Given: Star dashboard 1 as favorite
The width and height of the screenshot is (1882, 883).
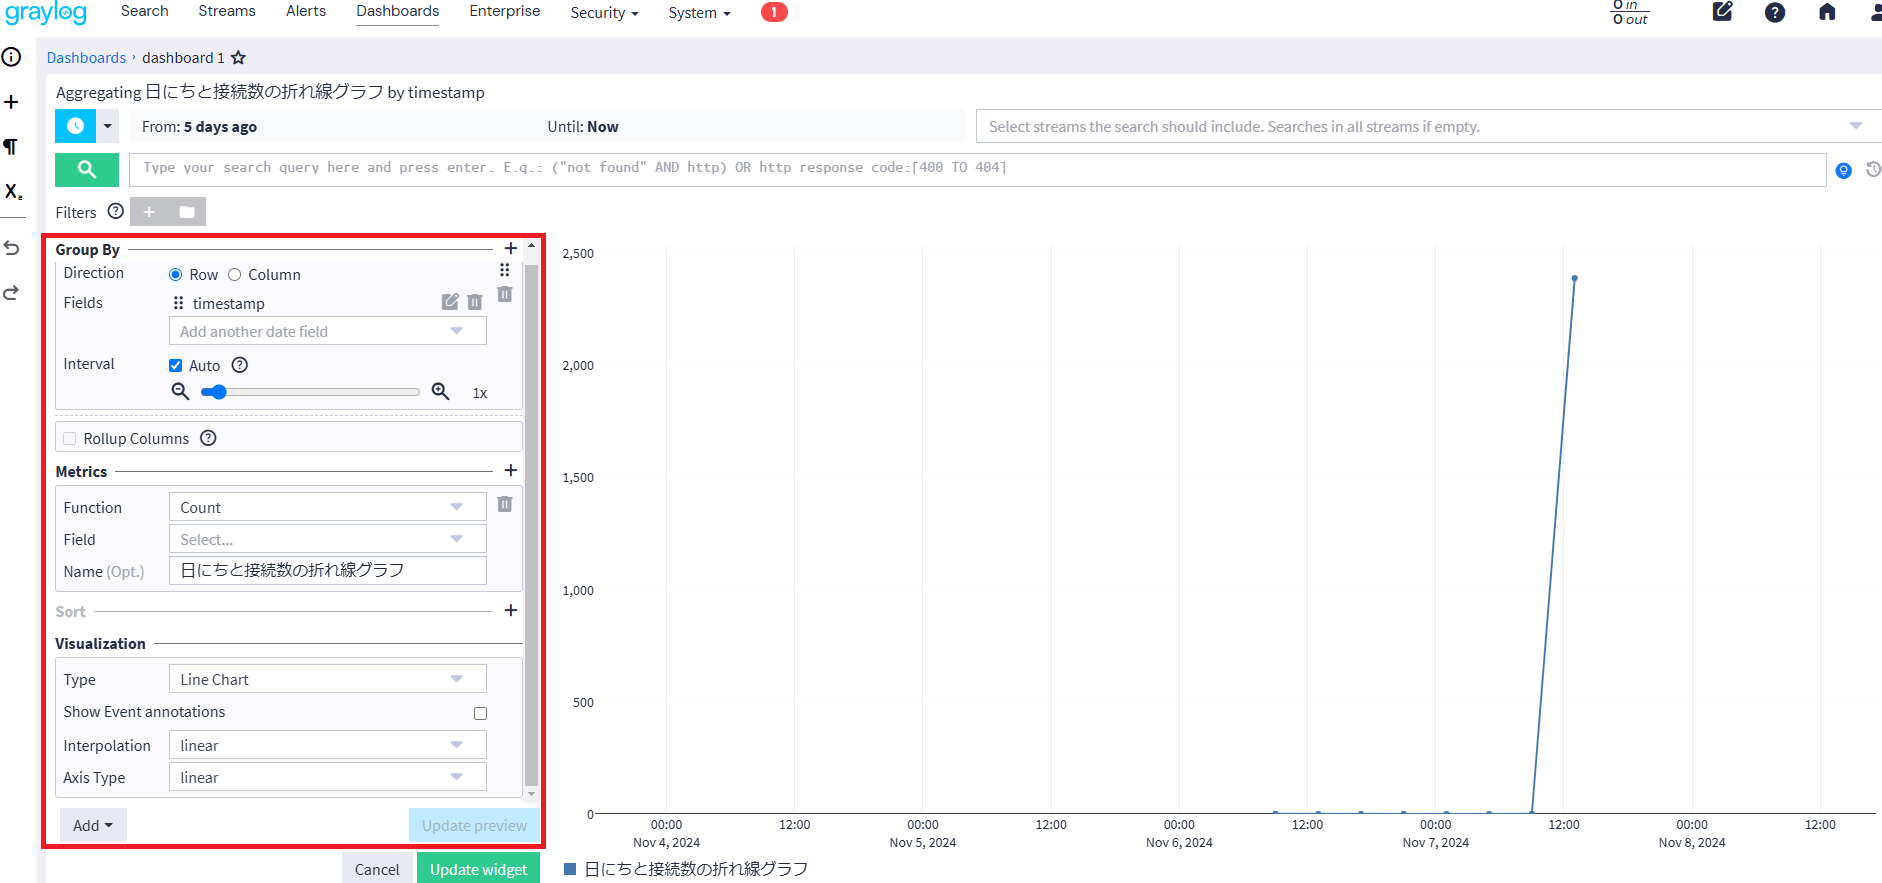Looking at the screenshot, I should (238, 58).
